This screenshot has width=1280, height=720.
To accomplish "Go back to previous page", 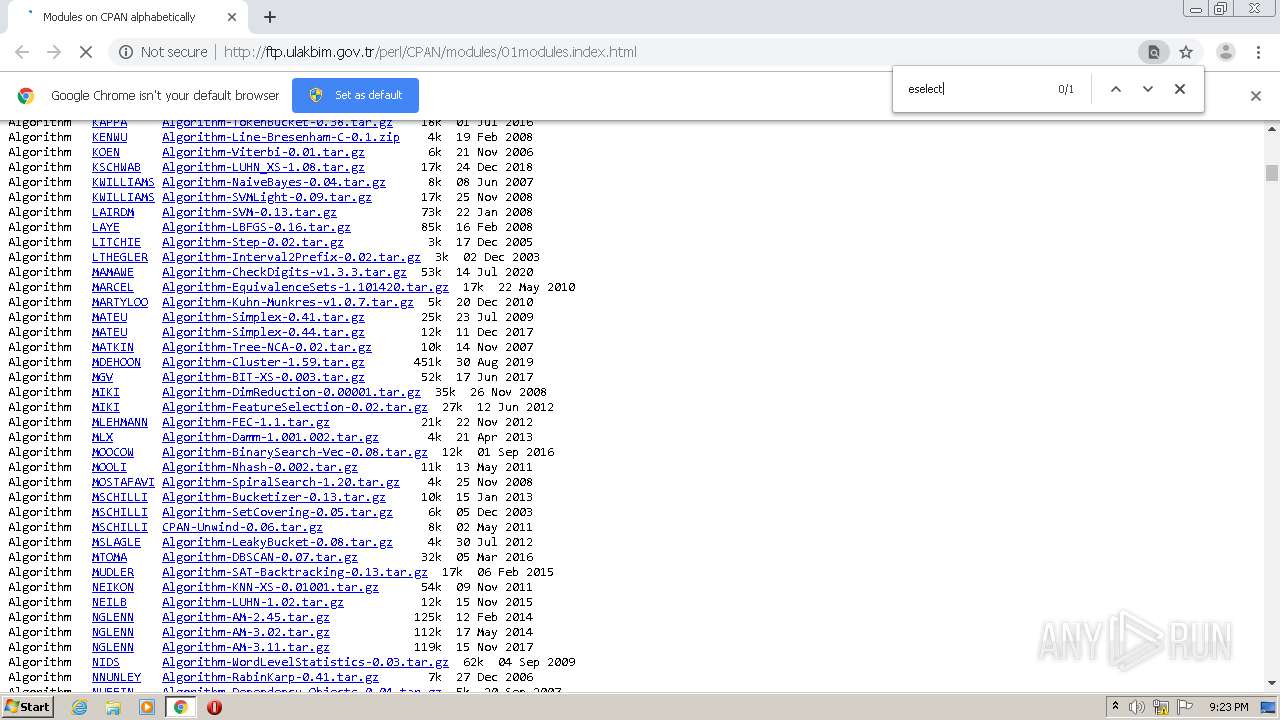I will click(x=22, y=52).
